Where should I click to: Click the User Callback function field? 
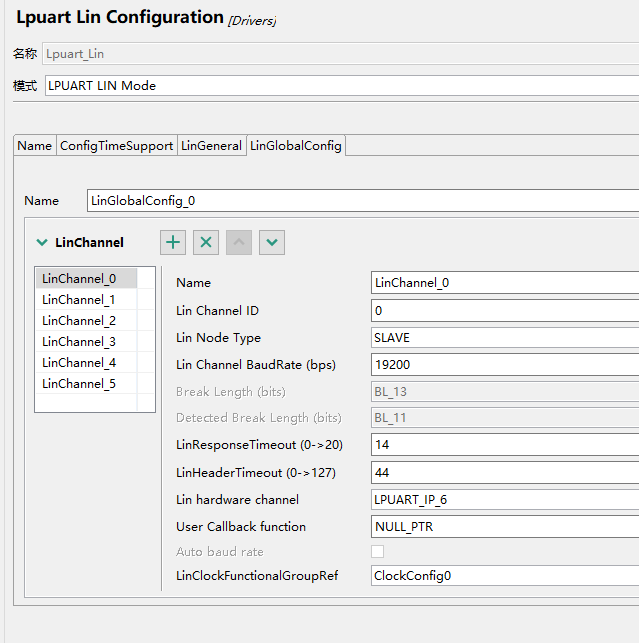504,526
